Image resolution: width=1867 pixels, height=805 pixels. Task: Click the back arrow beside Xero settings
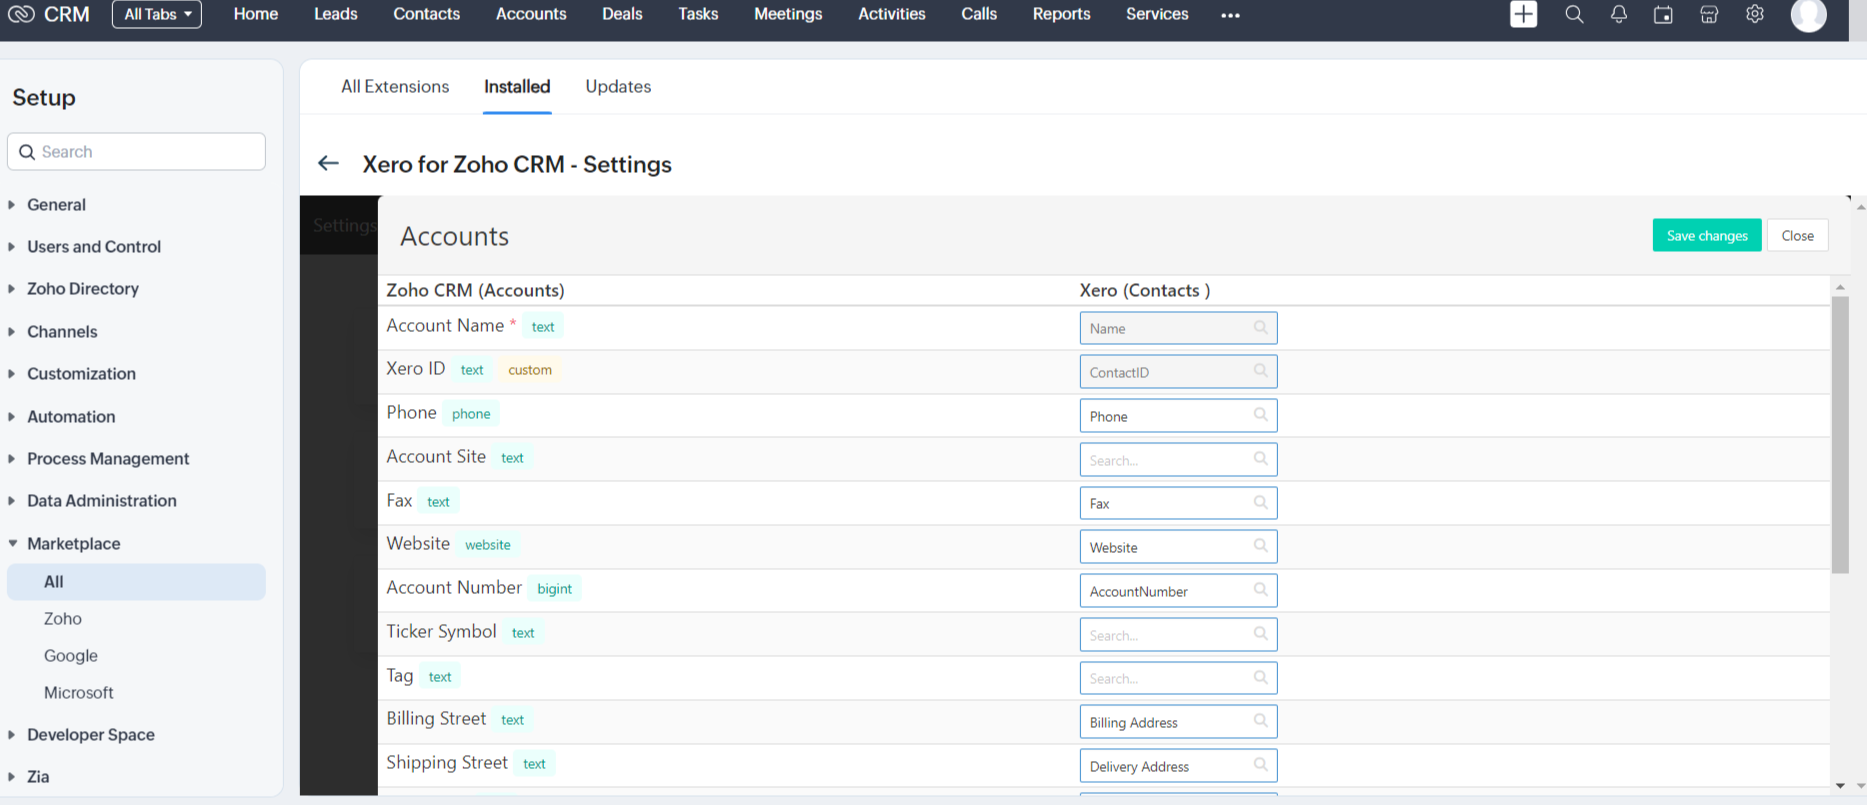pos(328,163)
